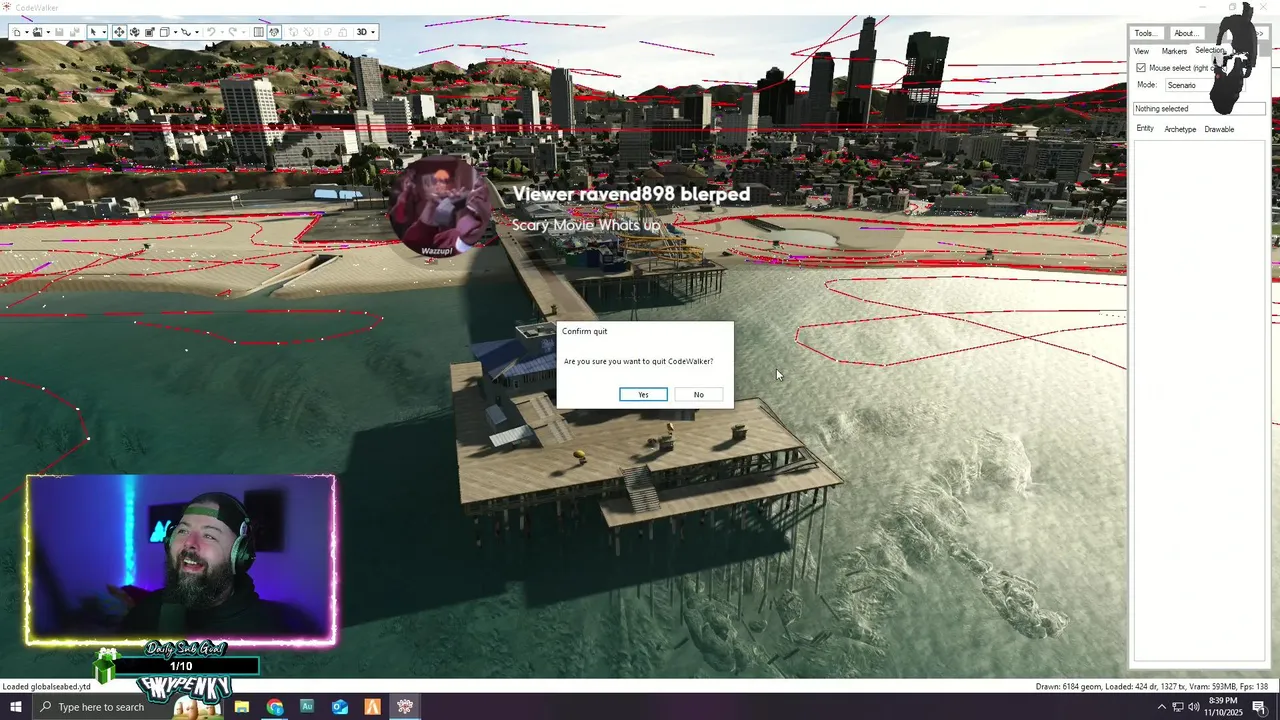Click Yes in Confirm quit dialog
Viewport: 1280px width, 720px height.
pos(643,394)
